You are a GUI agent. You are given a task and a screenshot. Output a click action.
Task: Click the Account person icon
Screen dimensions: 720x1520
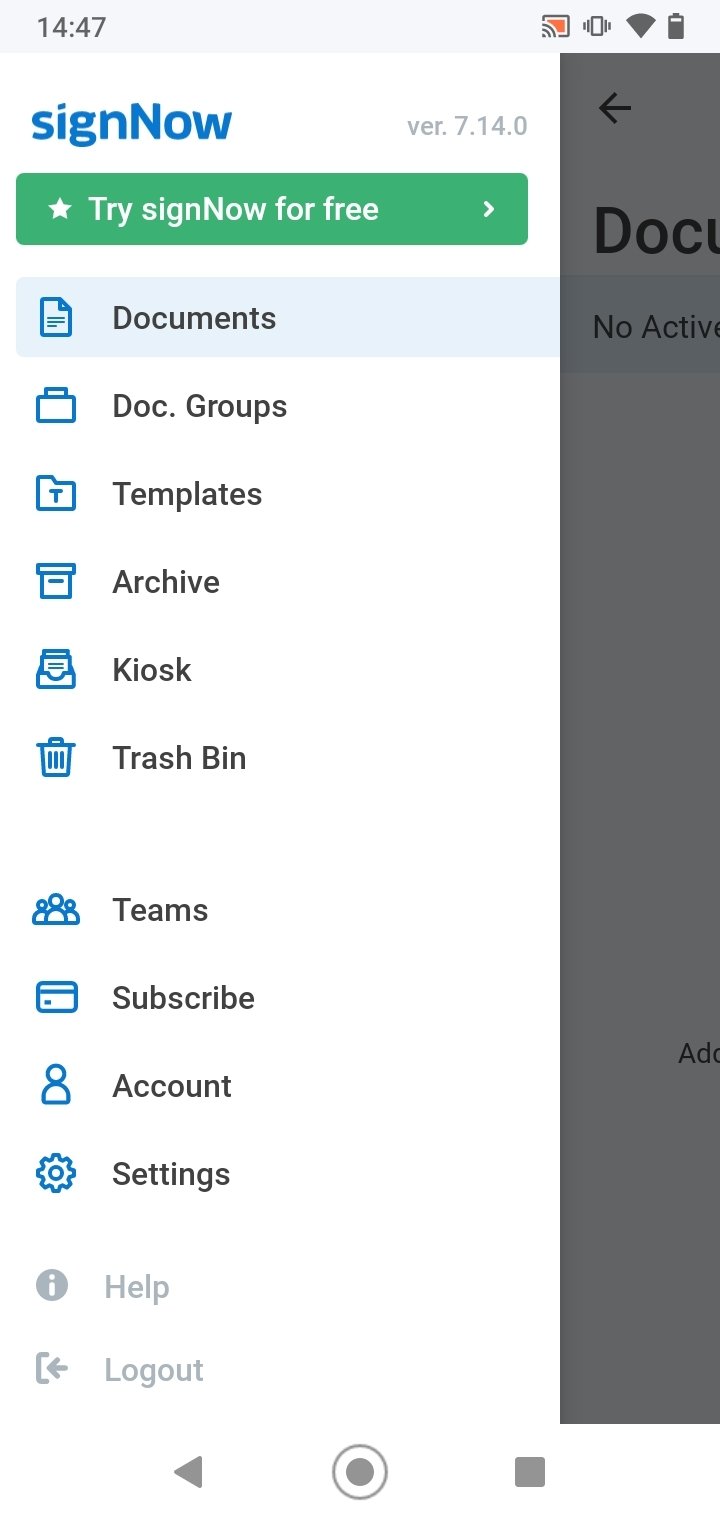point(56,1086)
